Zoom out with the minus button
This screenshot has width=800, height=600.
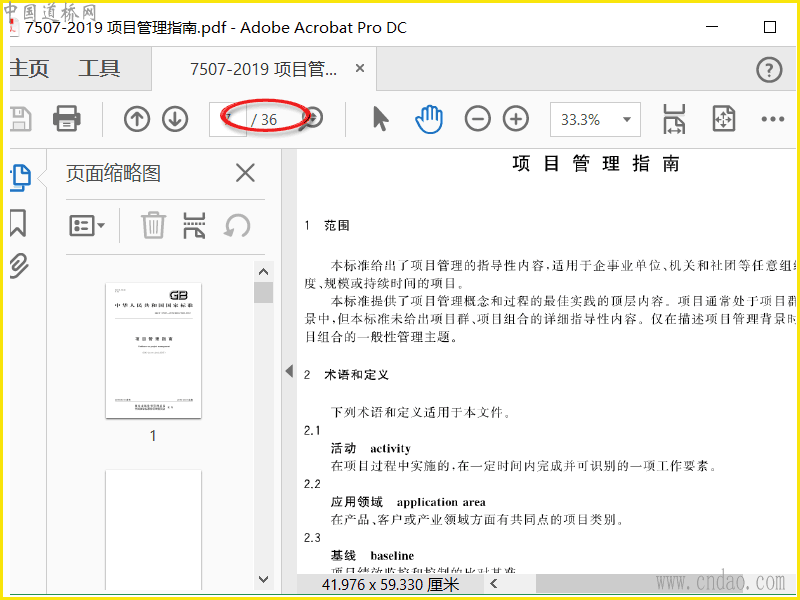tap(478, 119)
